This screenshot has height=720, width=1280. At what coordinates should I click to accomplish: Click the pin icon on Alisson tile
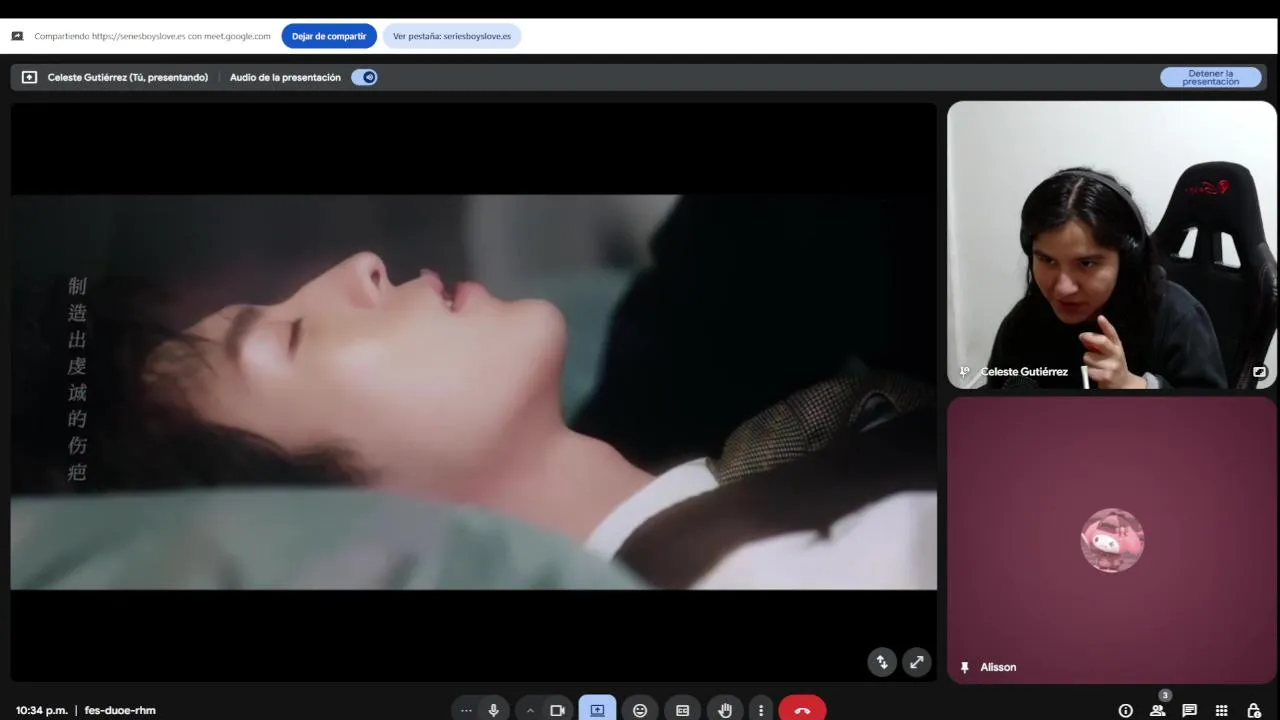point(964,667)
